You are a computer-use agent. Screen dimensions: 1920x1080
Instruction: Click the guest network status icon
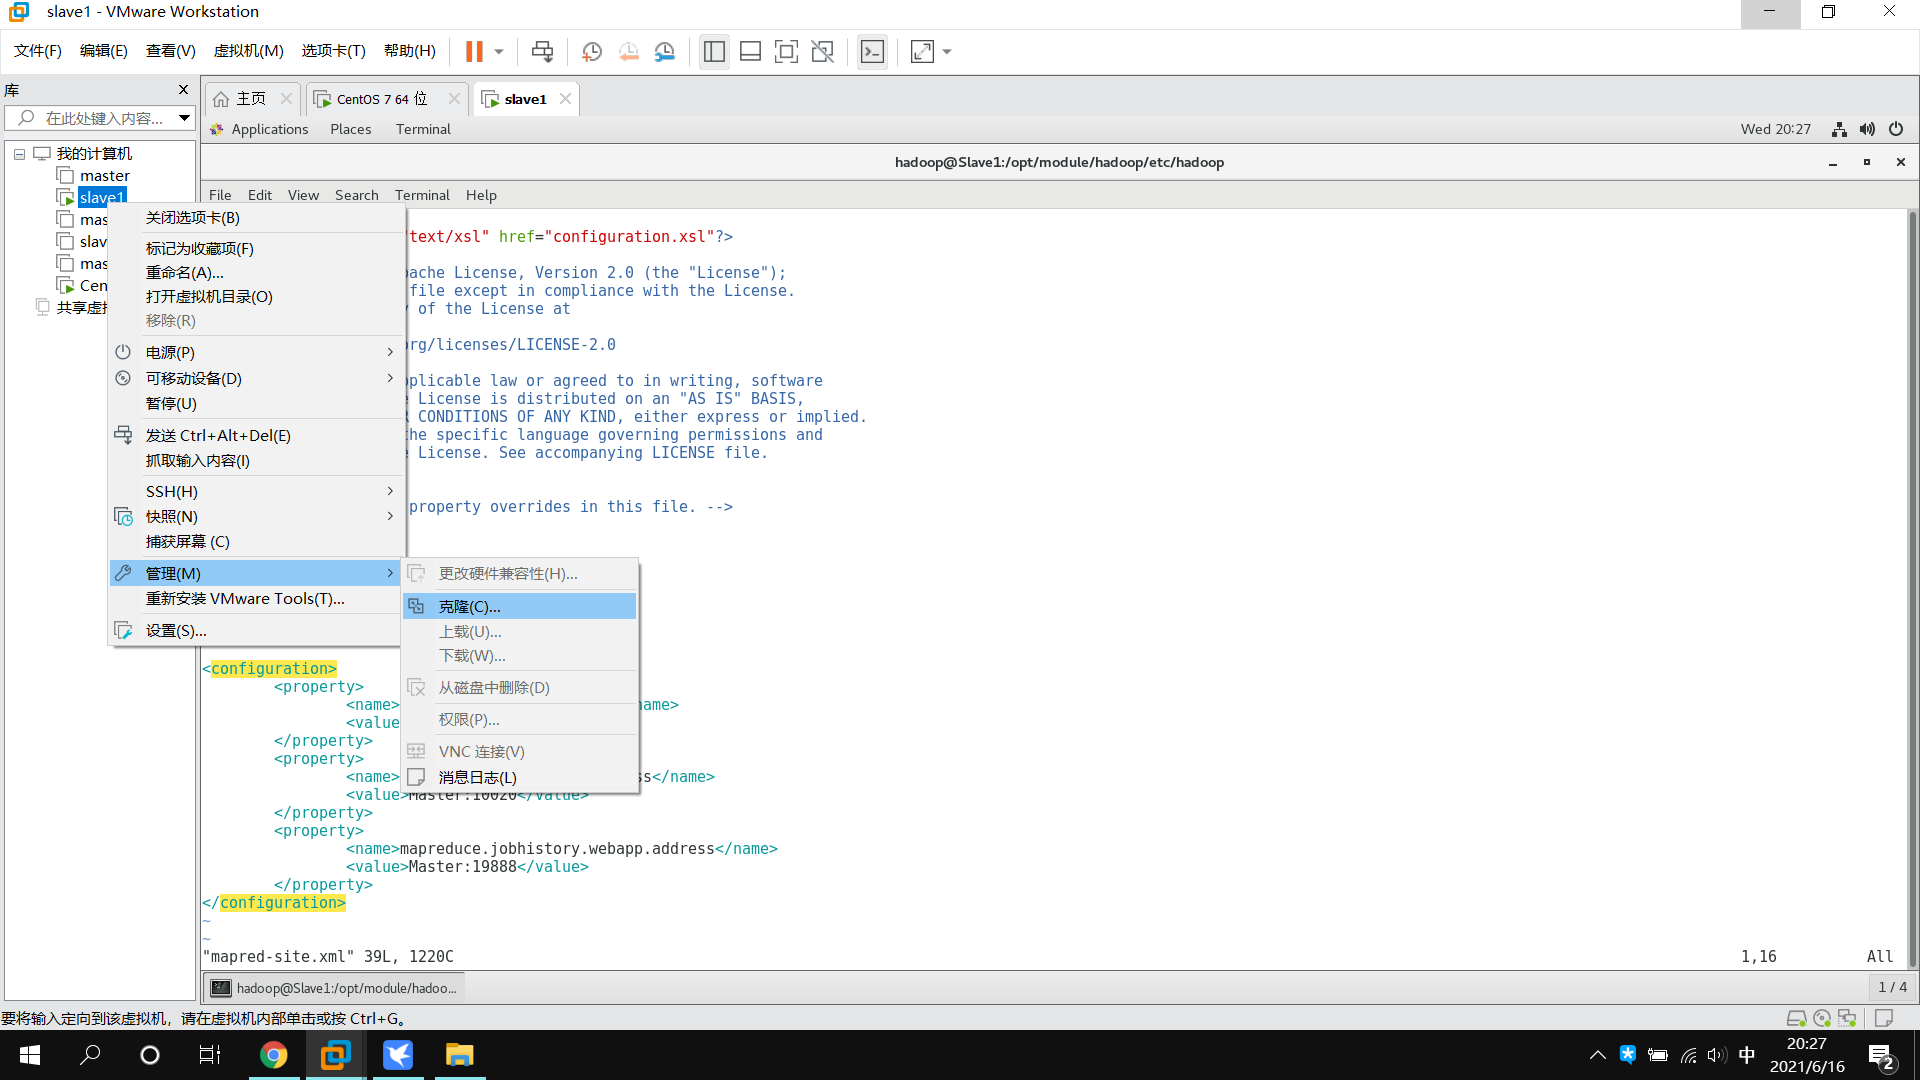click(x=1839, y=129)
